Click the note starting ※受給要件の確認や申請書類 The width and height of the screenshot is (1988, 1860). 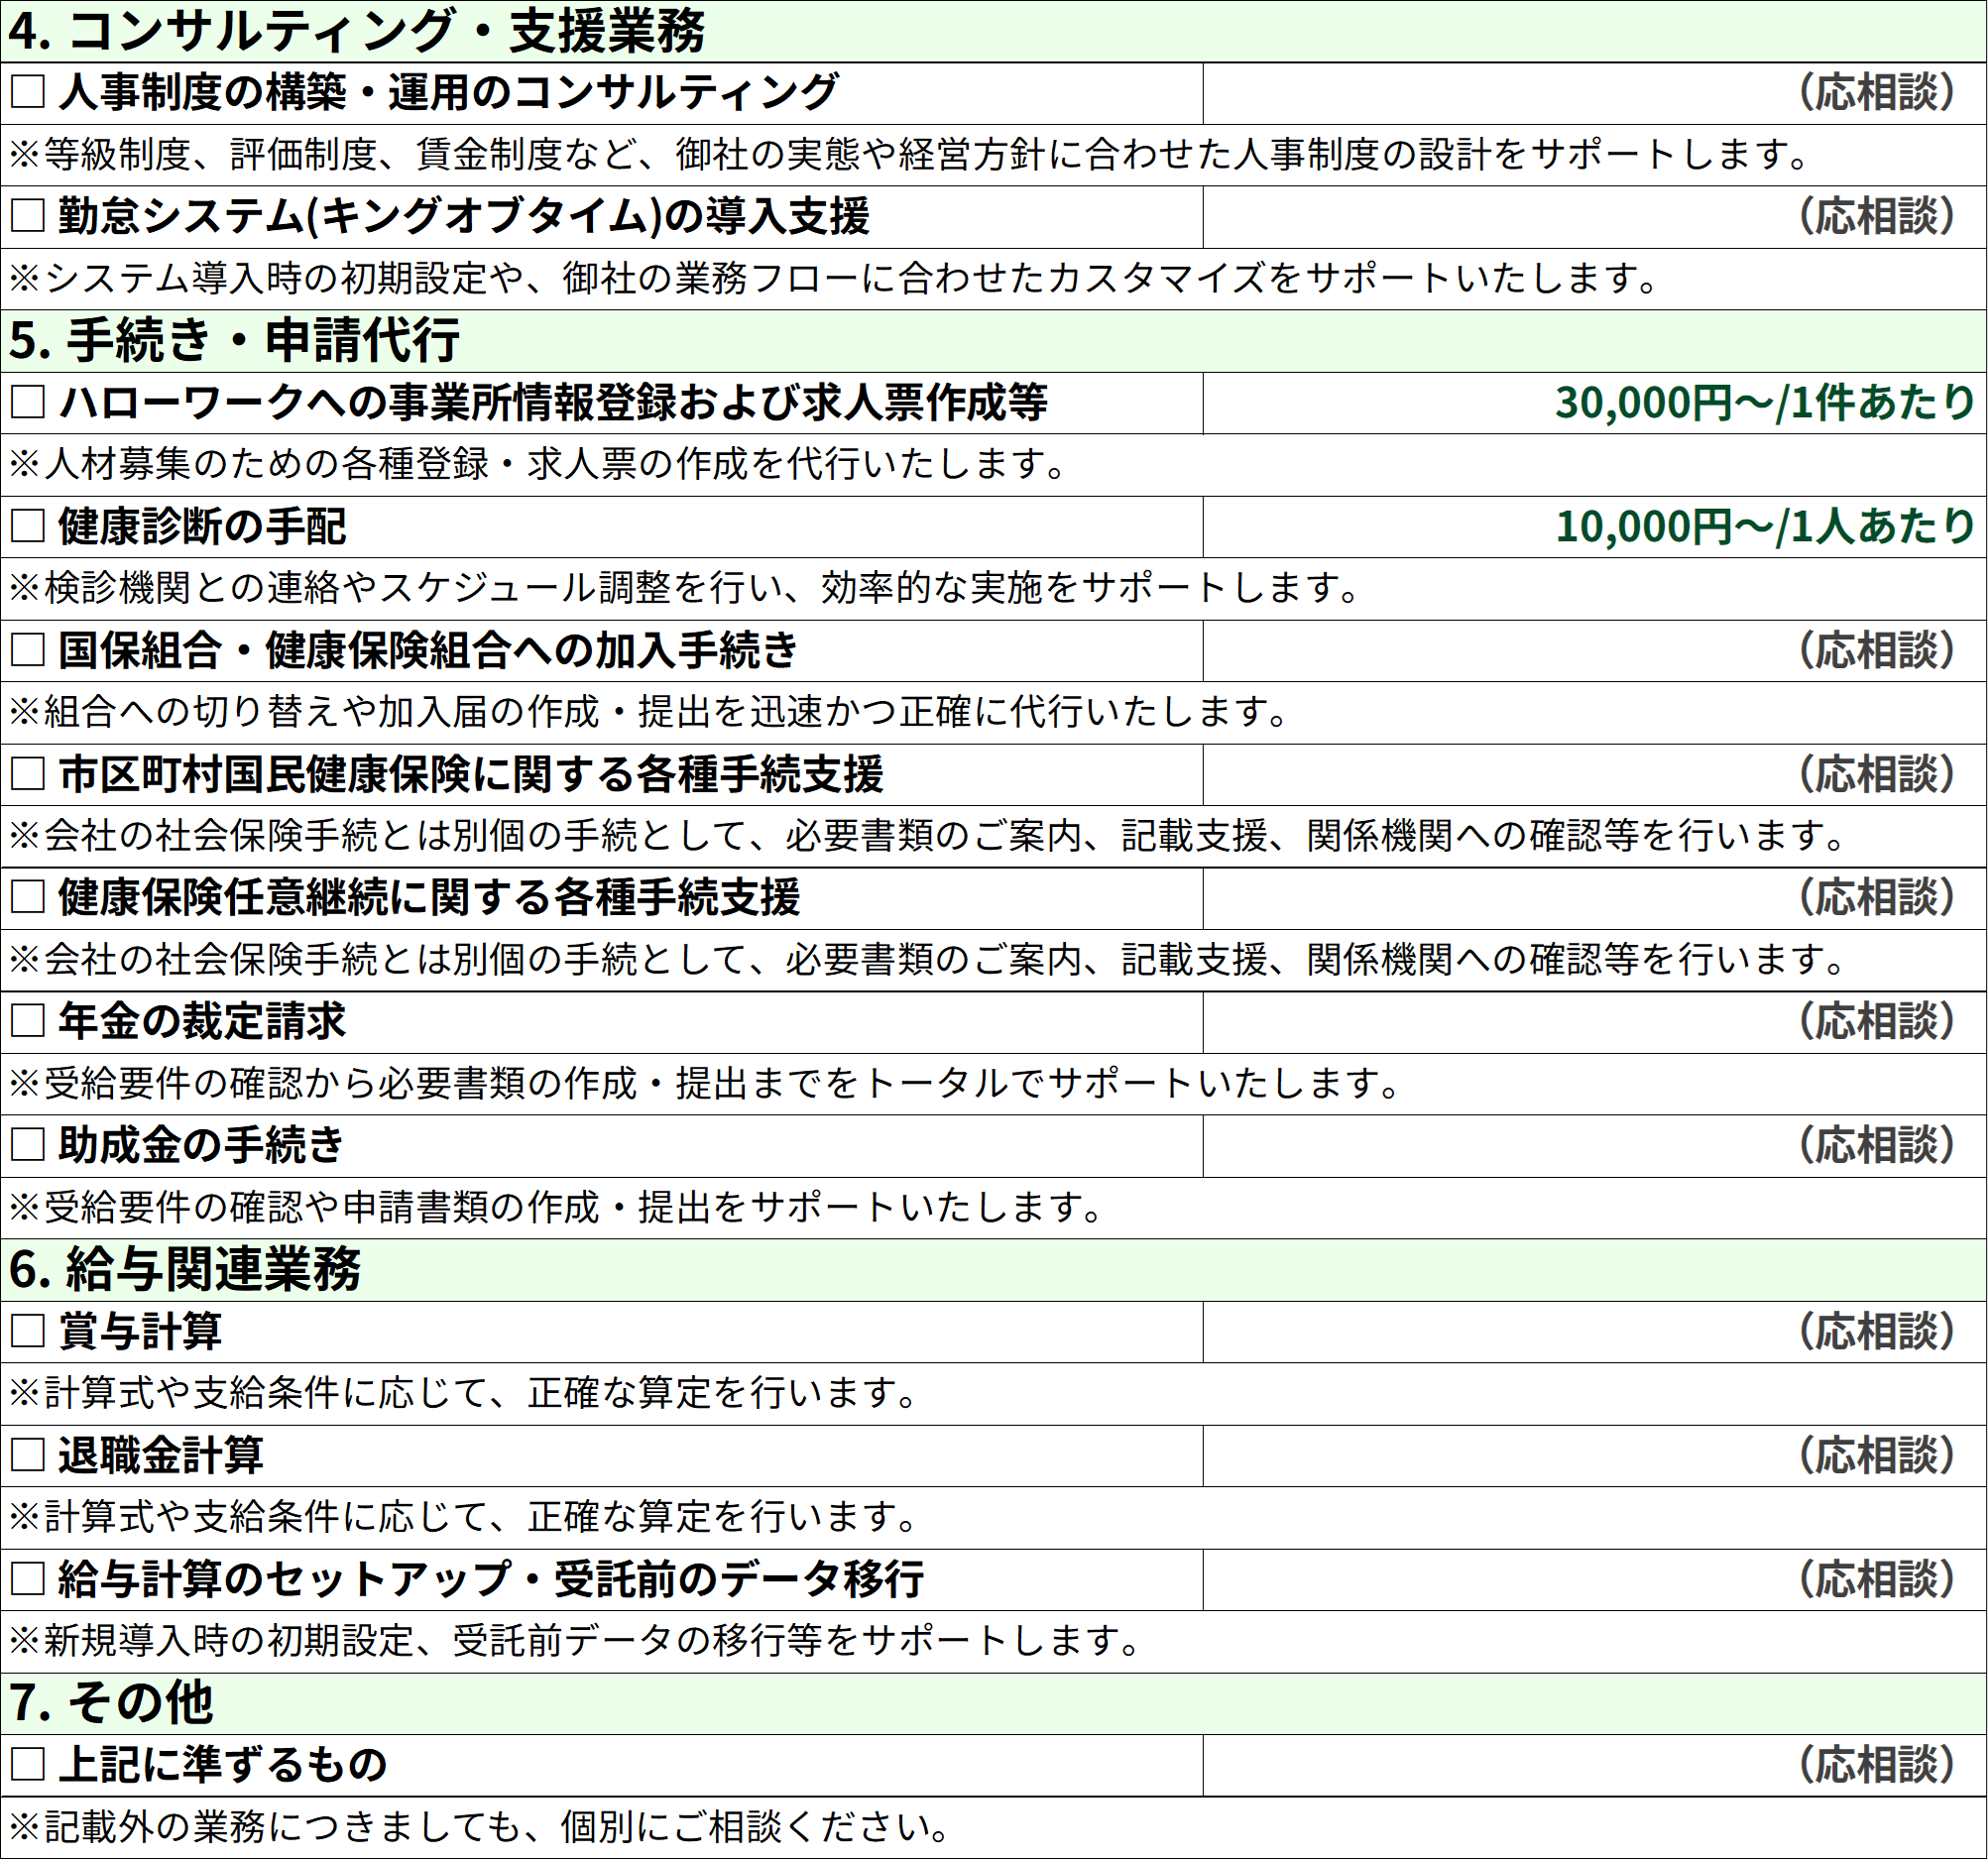tap(556, 1207)
